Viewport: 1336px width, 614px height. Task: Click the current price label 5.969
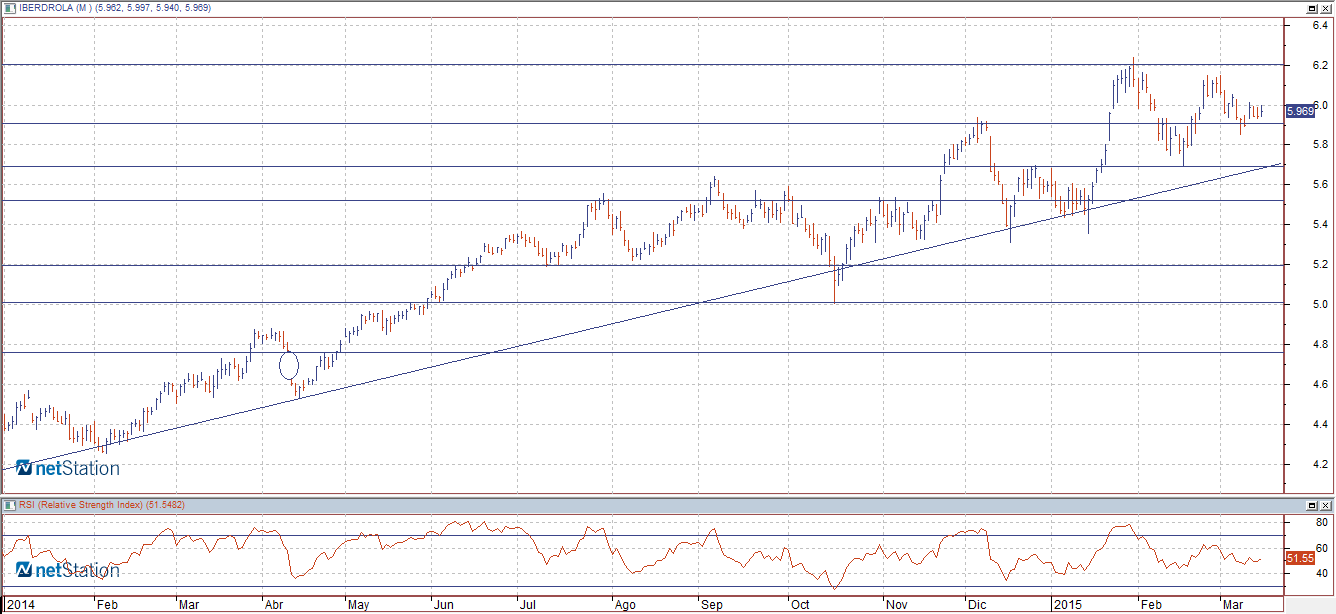click(x=1299, y=111)
